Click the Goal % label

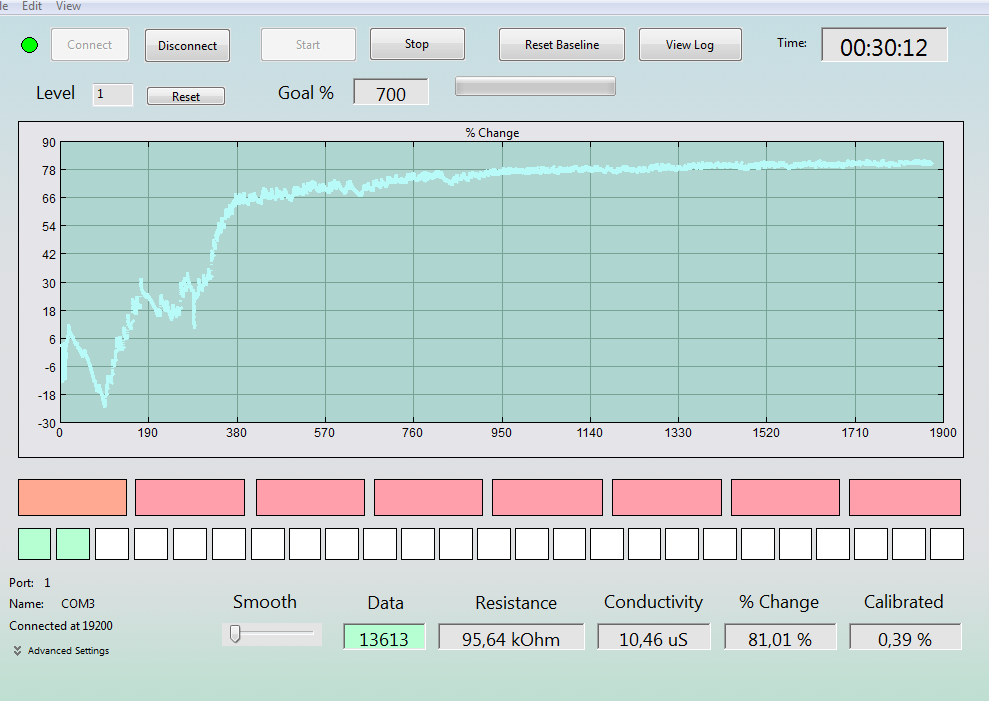[306, 93]
